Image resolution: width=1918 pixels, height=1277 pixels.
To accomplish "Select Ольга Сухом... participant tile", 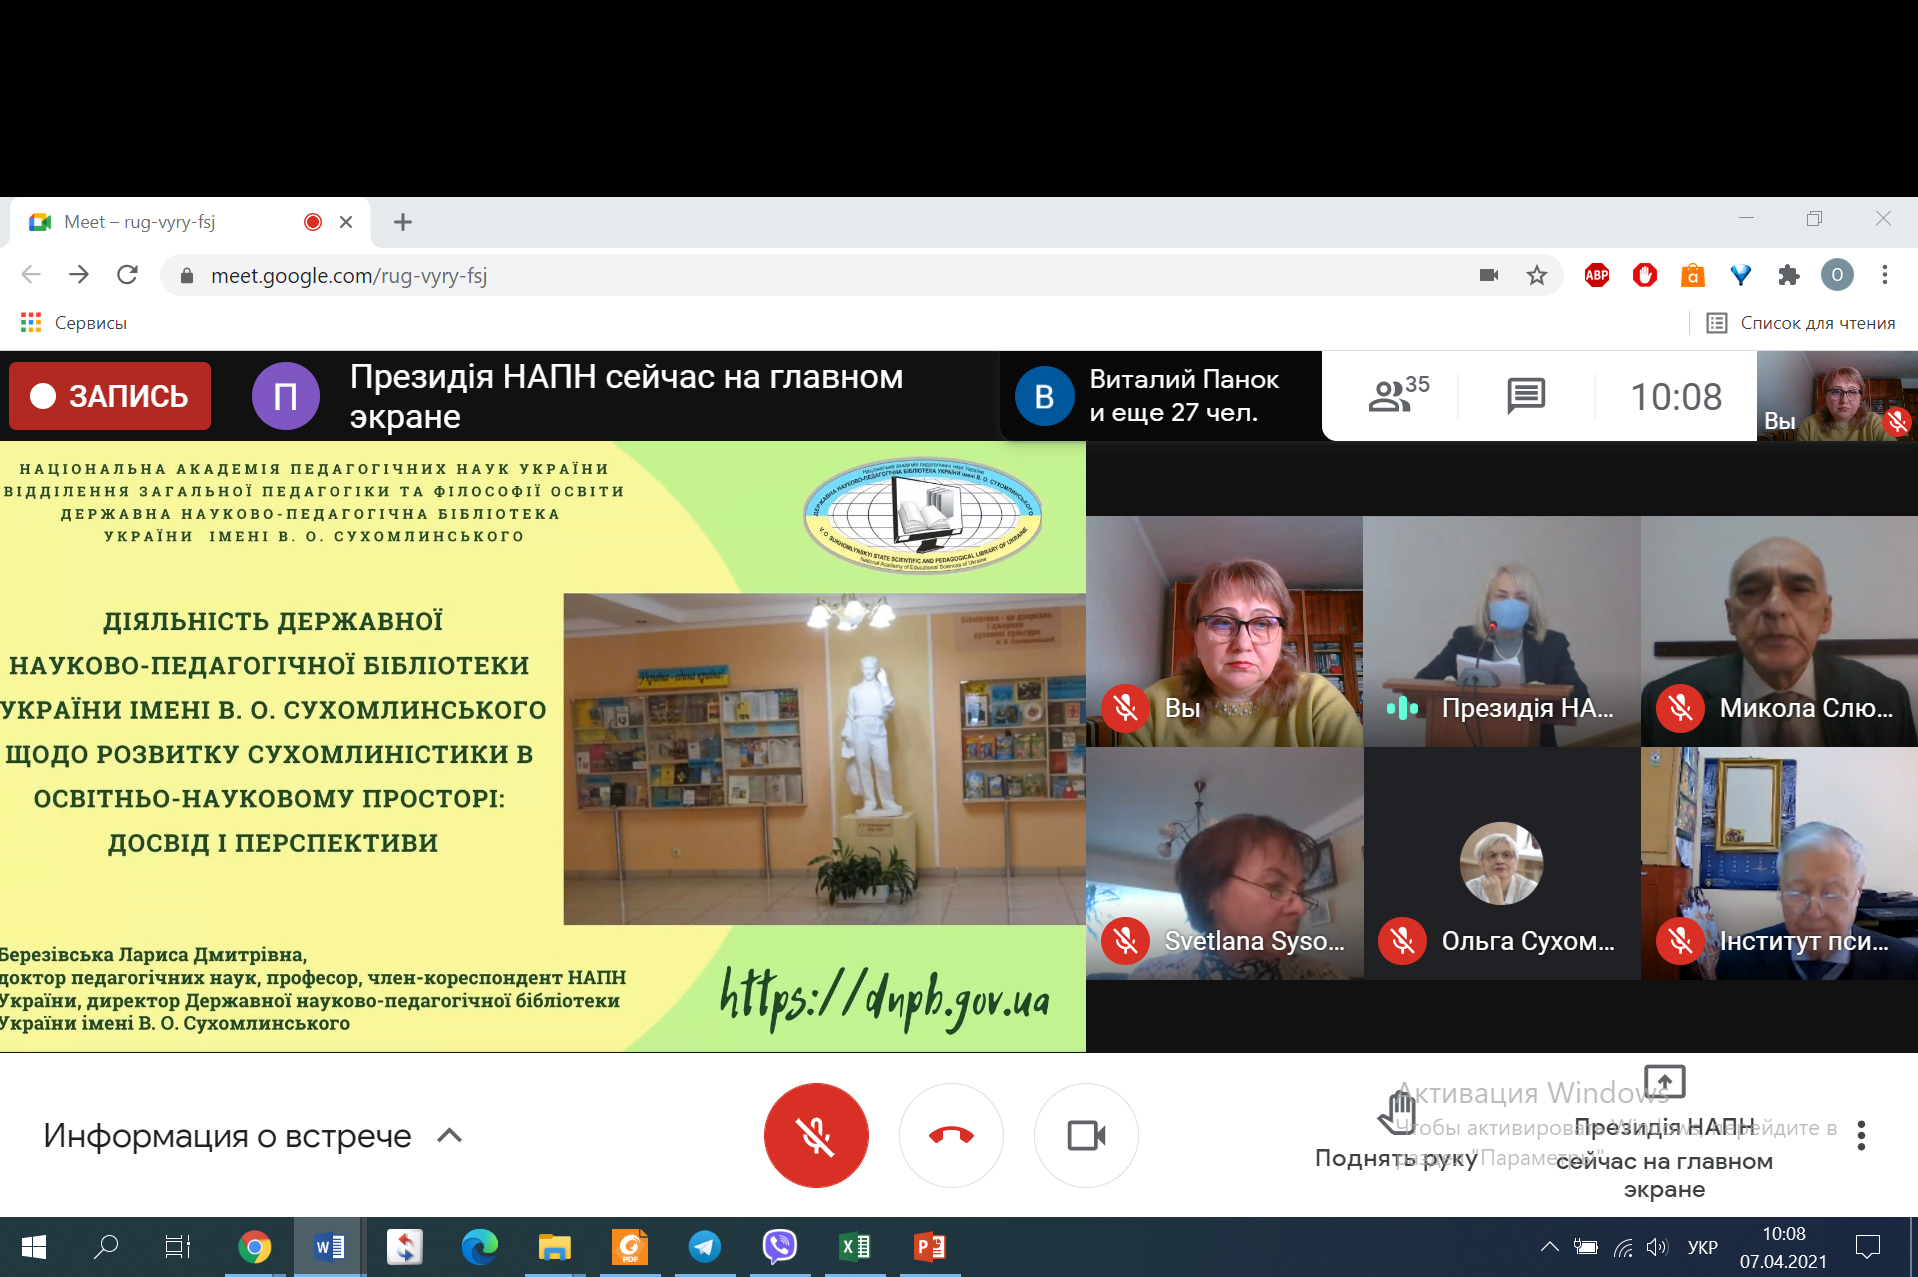I will tap(1501, 864).
